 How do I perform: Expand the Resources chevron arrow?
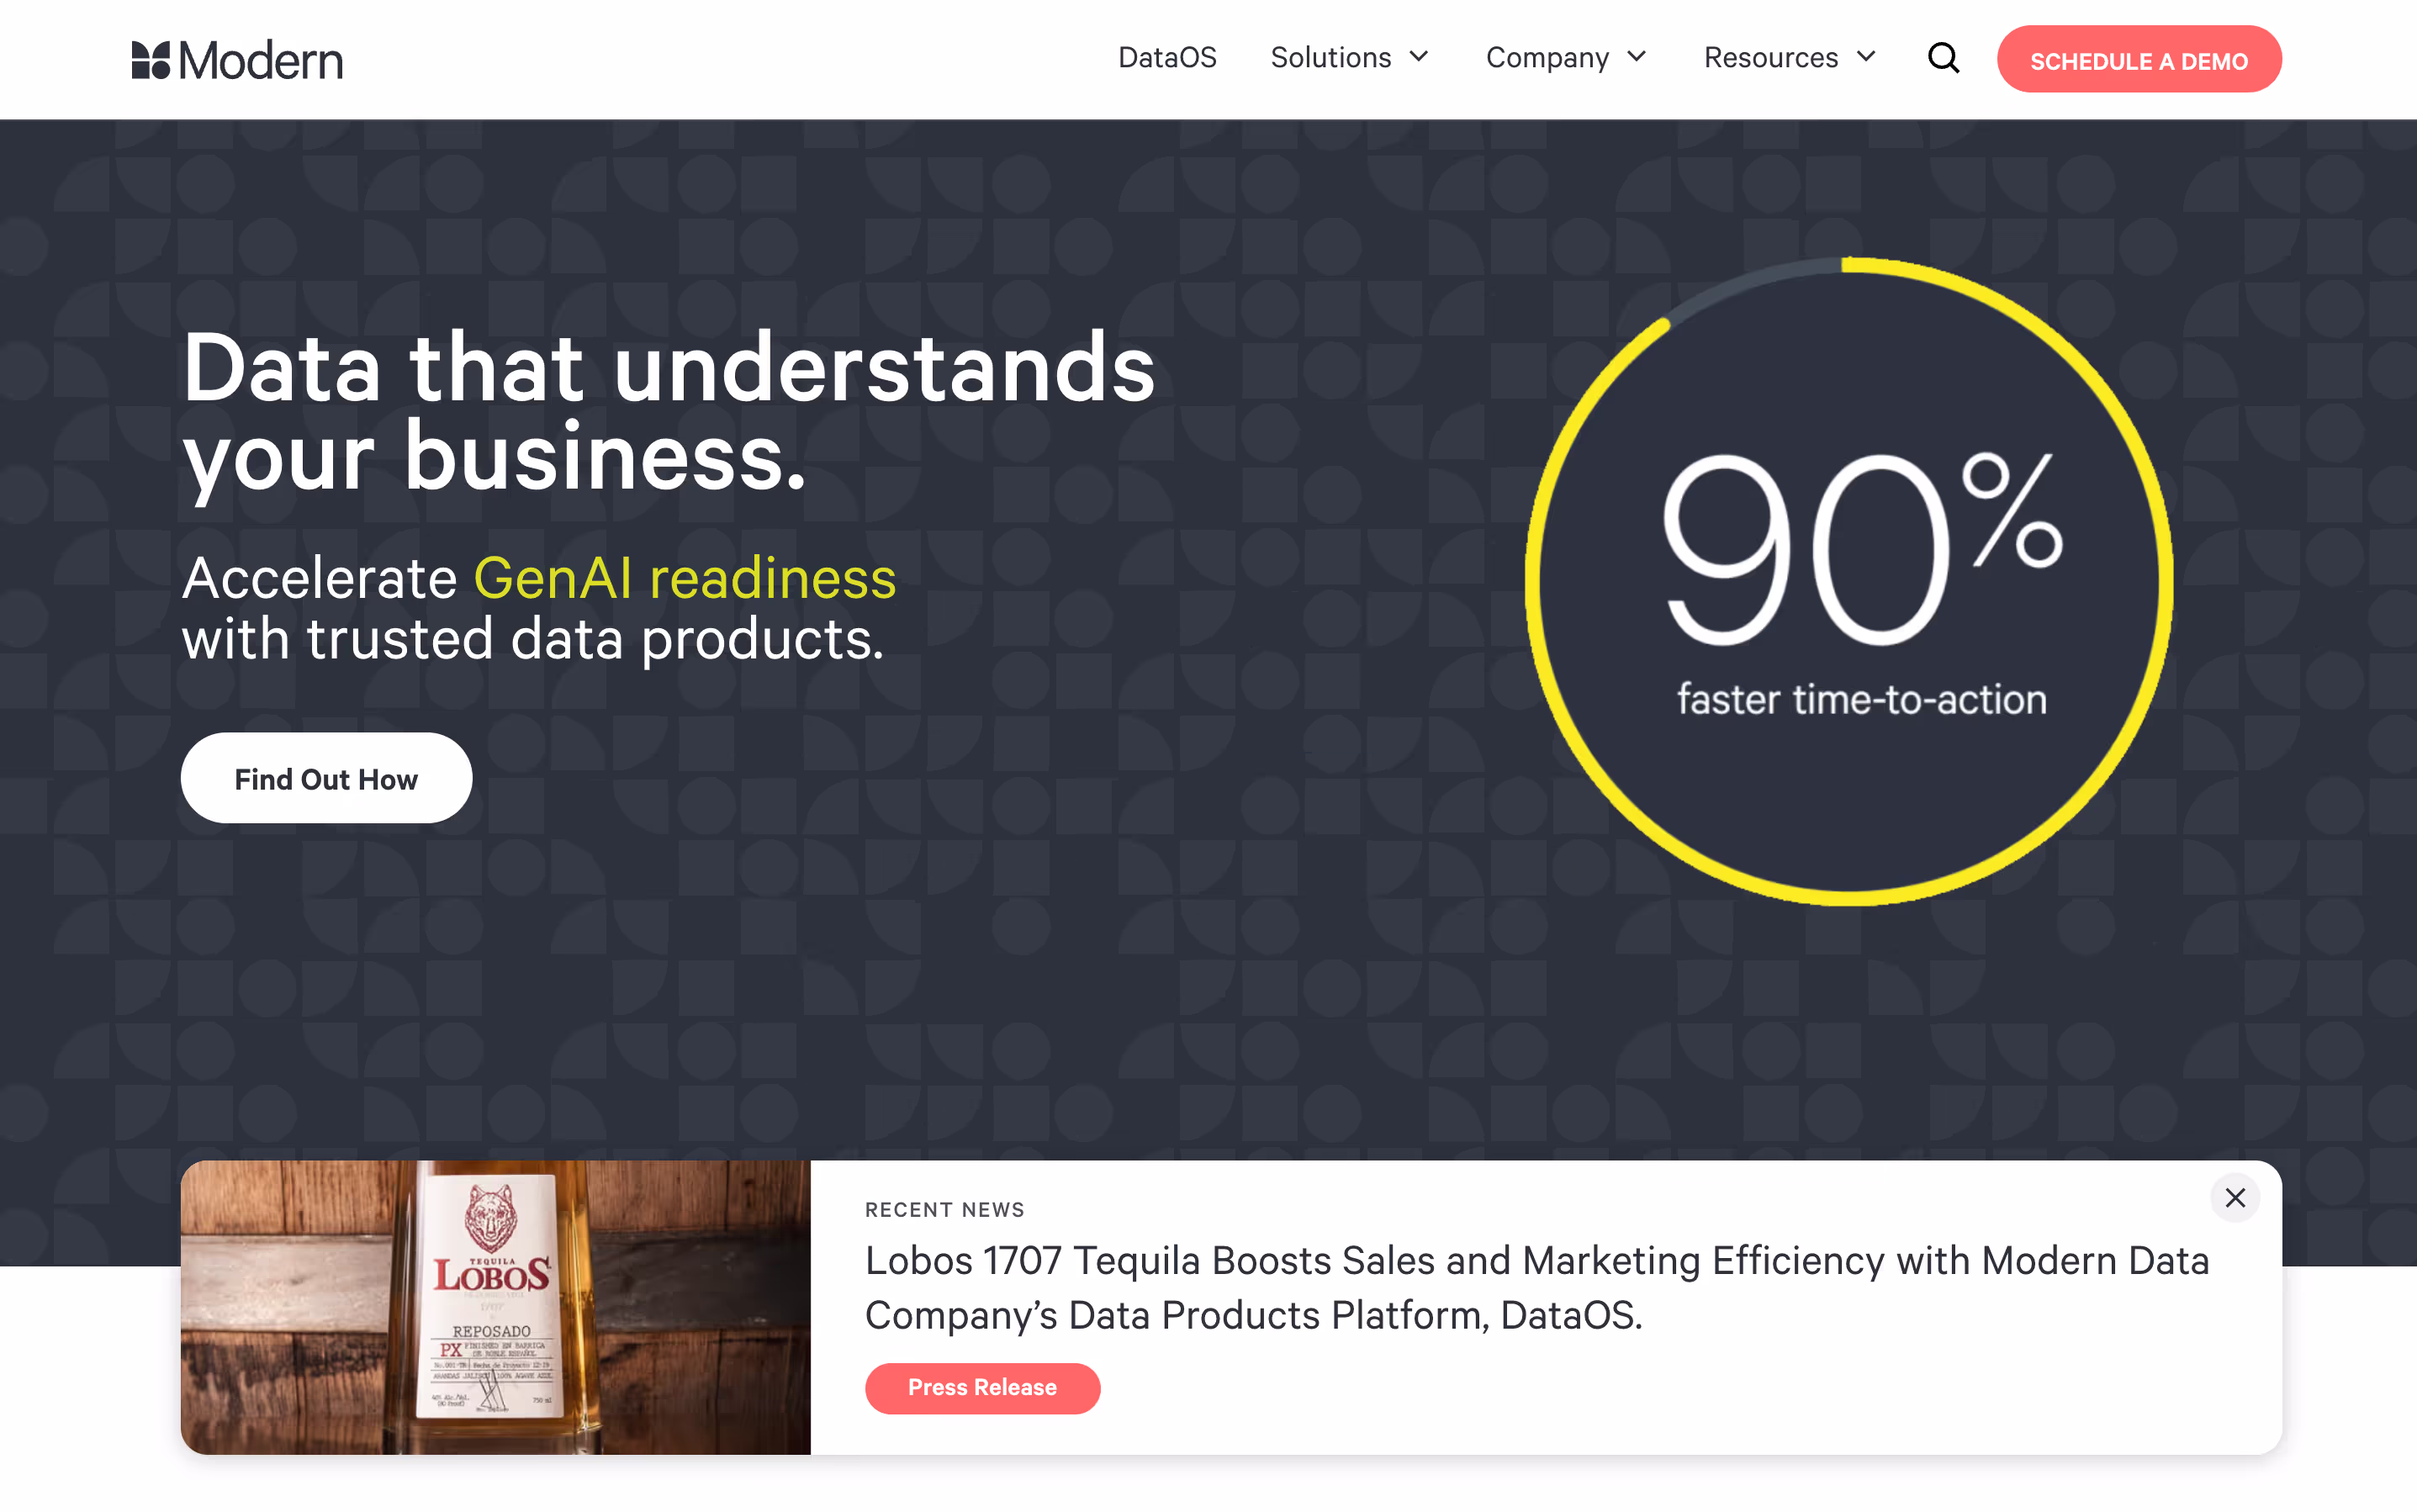click(1866, 57)
